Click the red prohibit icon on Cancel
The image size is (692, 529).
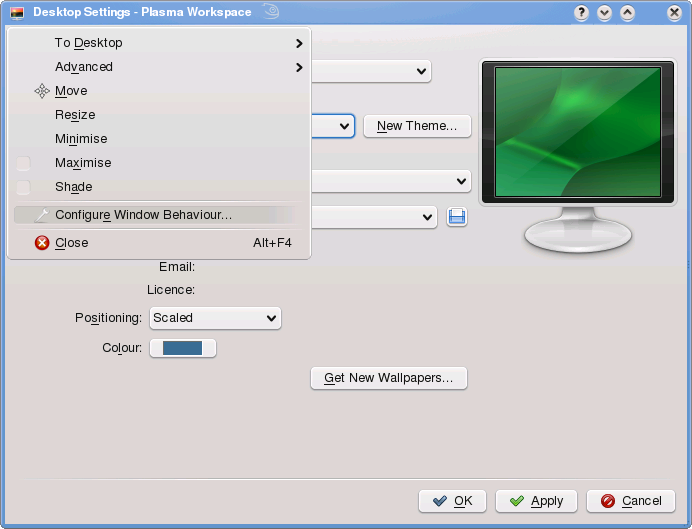point(608,501)
